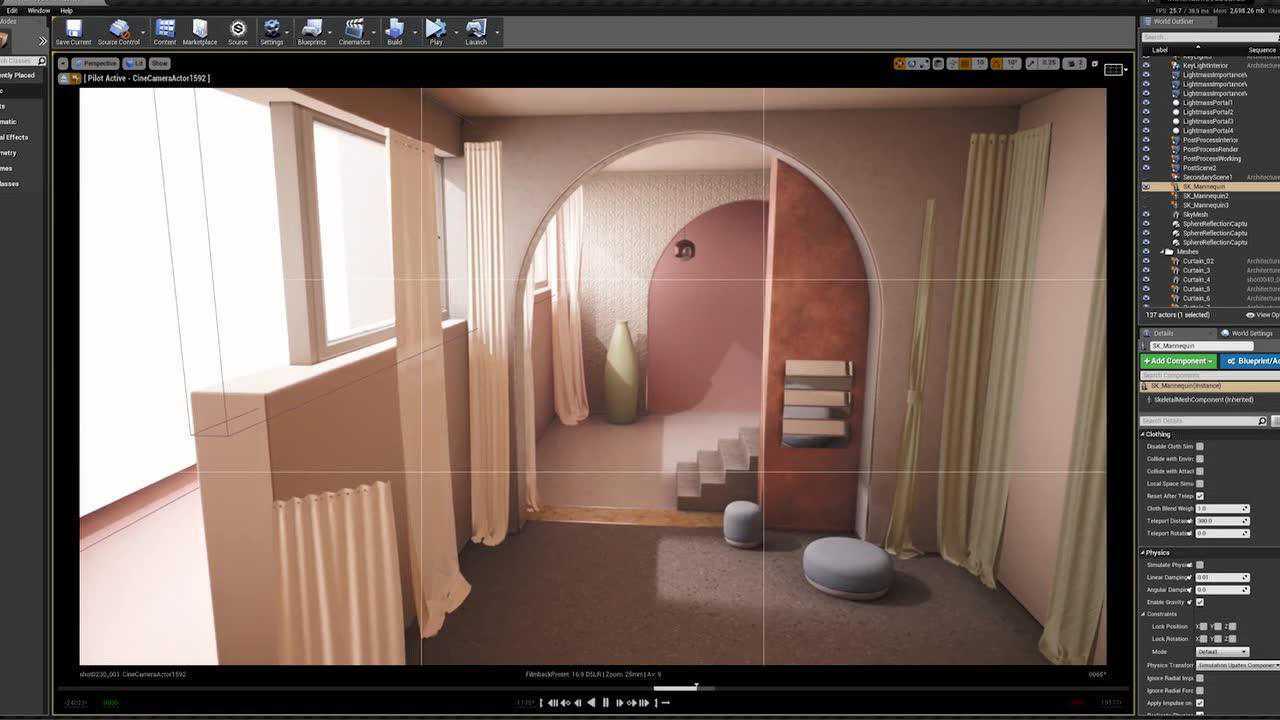Click the Save Current toolbar icon
Screen dimensions: 1280x720
coord(73,32)
